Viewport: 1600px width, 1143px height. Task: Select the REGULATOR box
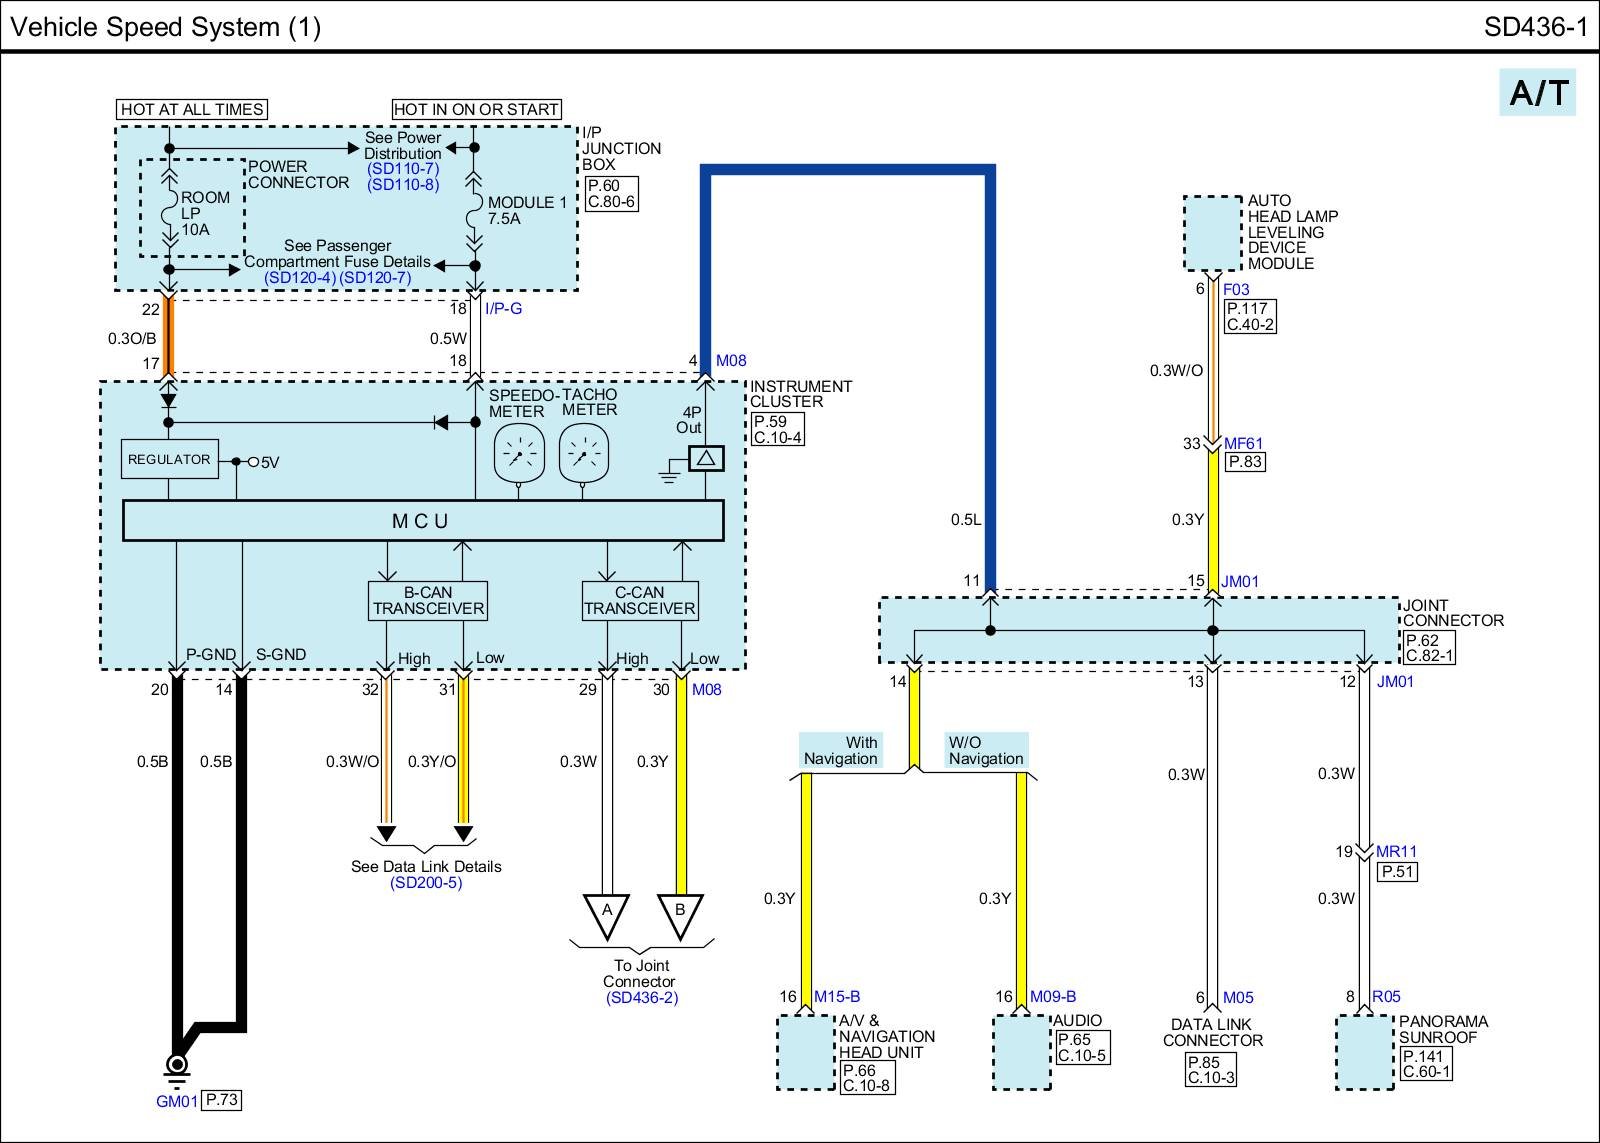pyautogui.click(x=169, y=459)
